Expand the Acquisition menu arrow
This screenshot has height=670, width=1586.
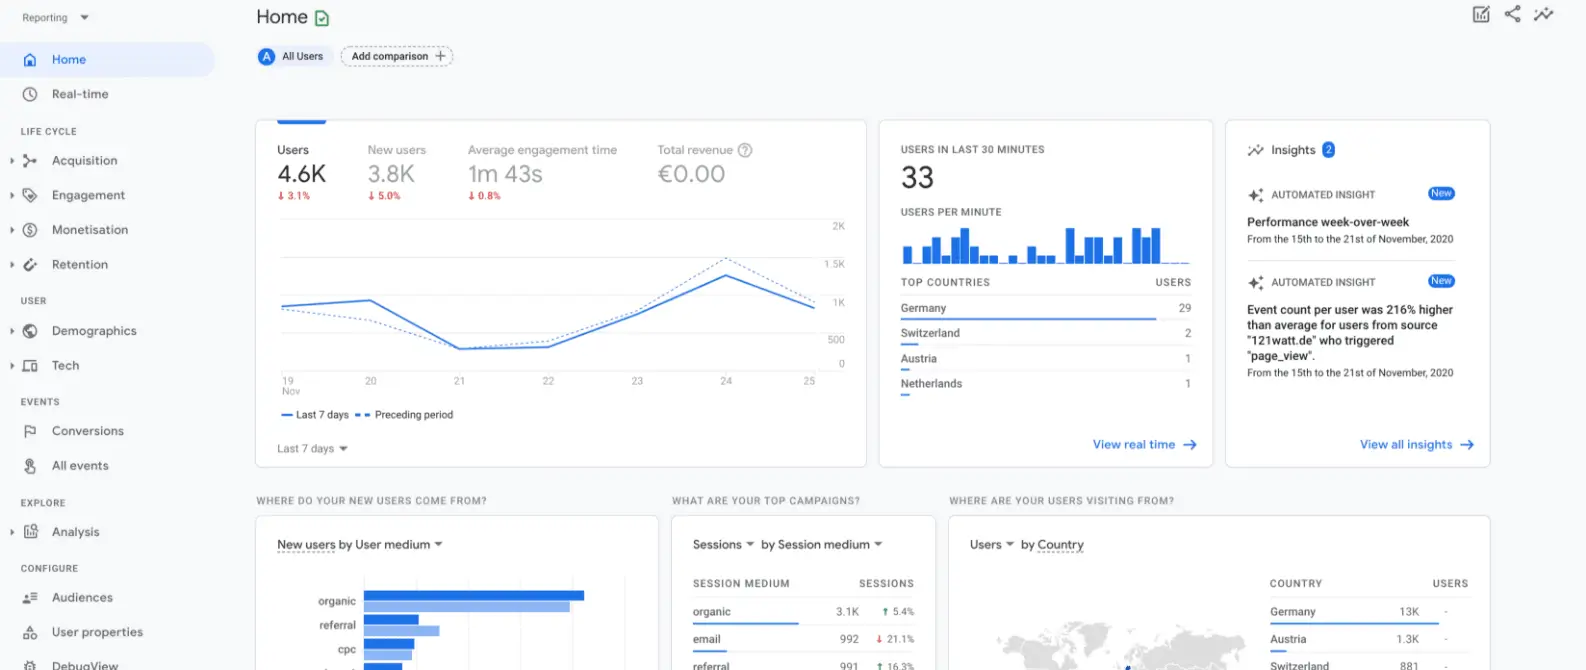point(11,160)
